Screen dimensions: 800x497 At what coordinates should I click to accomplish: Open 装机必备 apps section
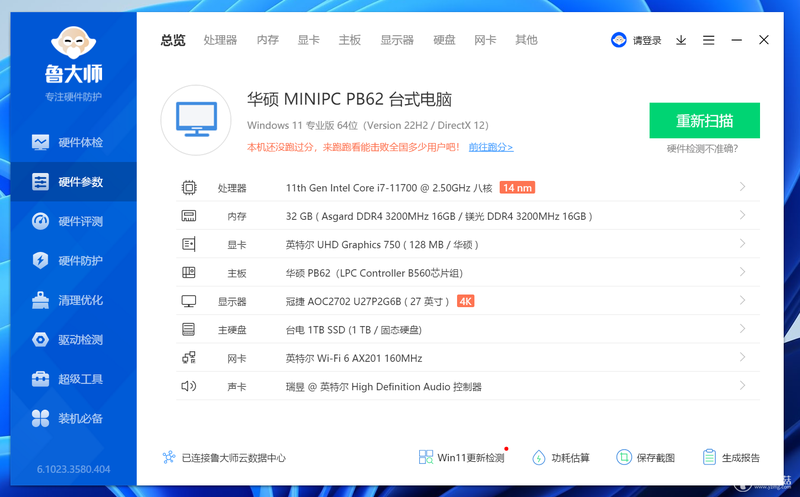pyautogui.click(x=73, y=418)
